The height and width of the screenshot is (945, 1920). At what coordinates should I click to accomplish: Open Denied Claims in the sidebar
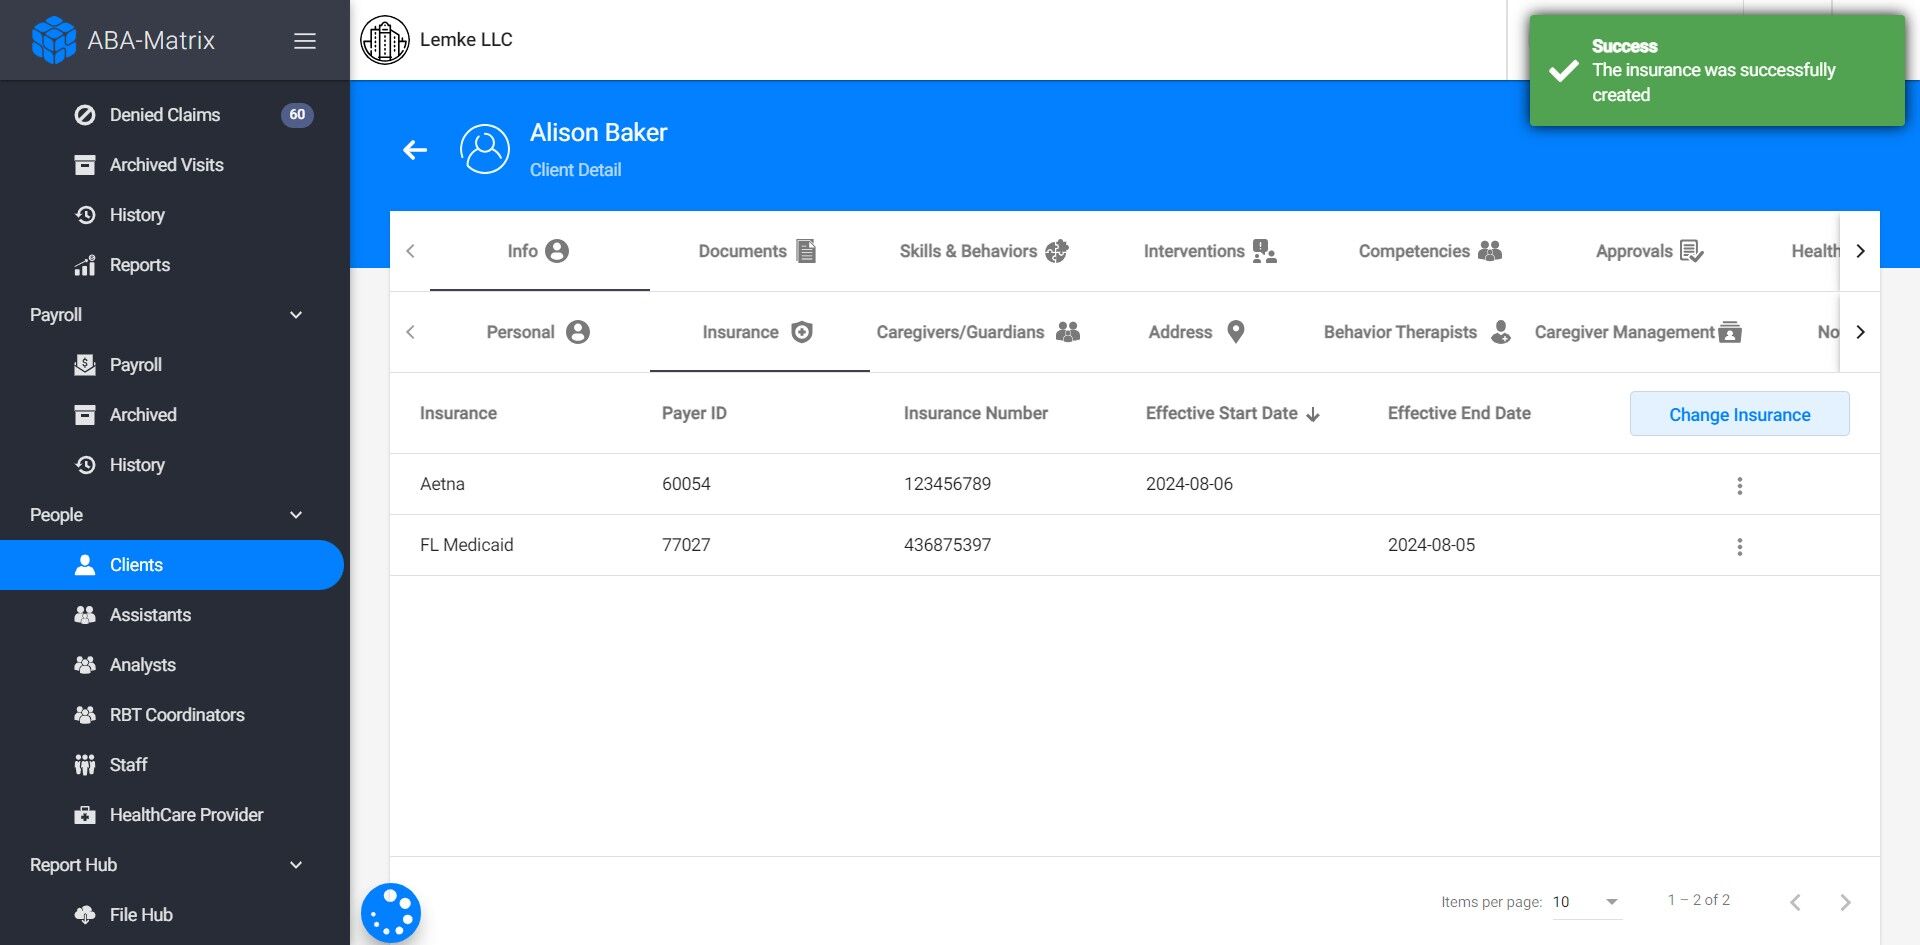tap(165, 115)
